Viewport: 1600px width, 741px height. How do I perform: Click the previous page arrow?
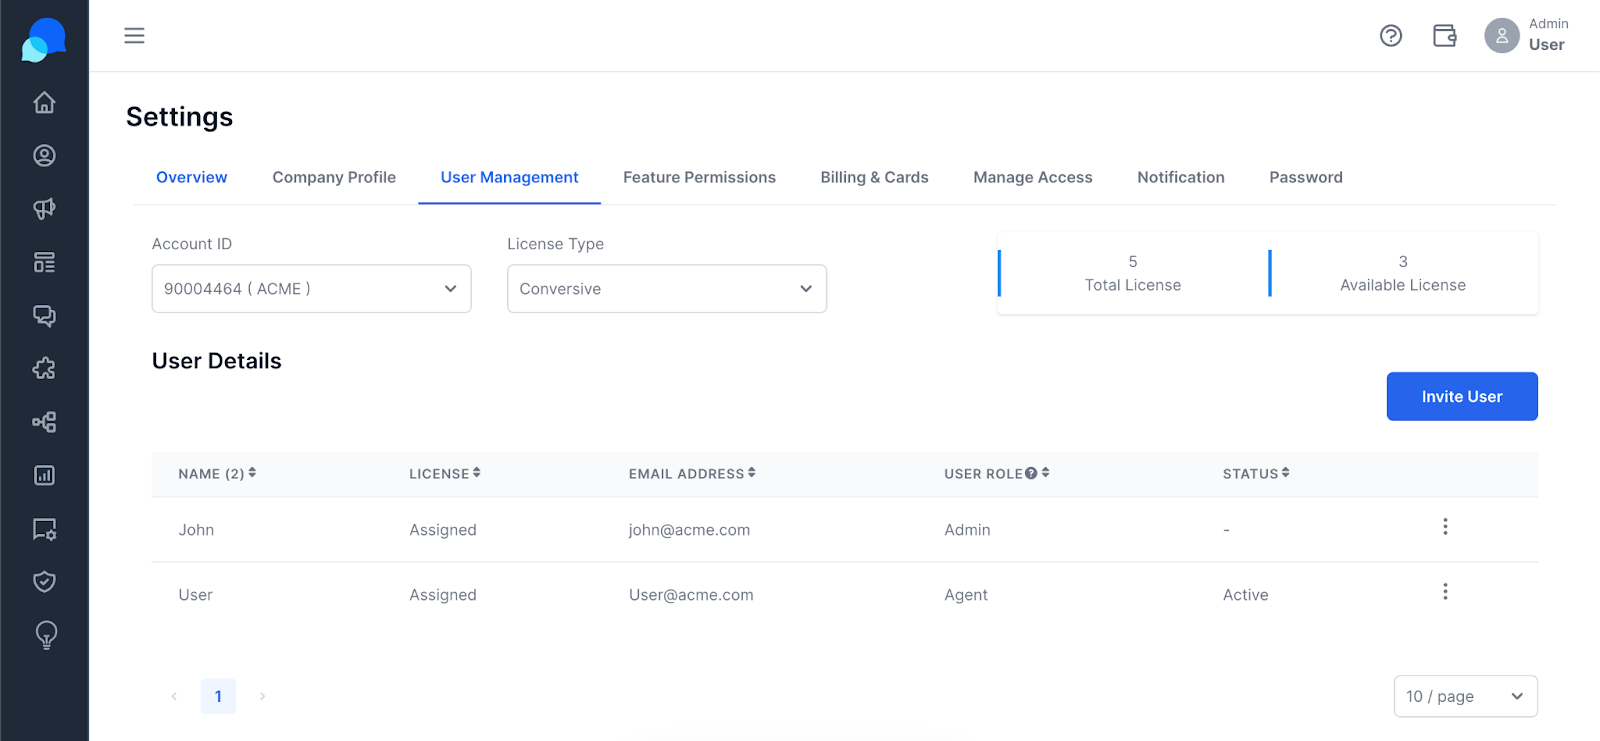click(x=174, y=696)
